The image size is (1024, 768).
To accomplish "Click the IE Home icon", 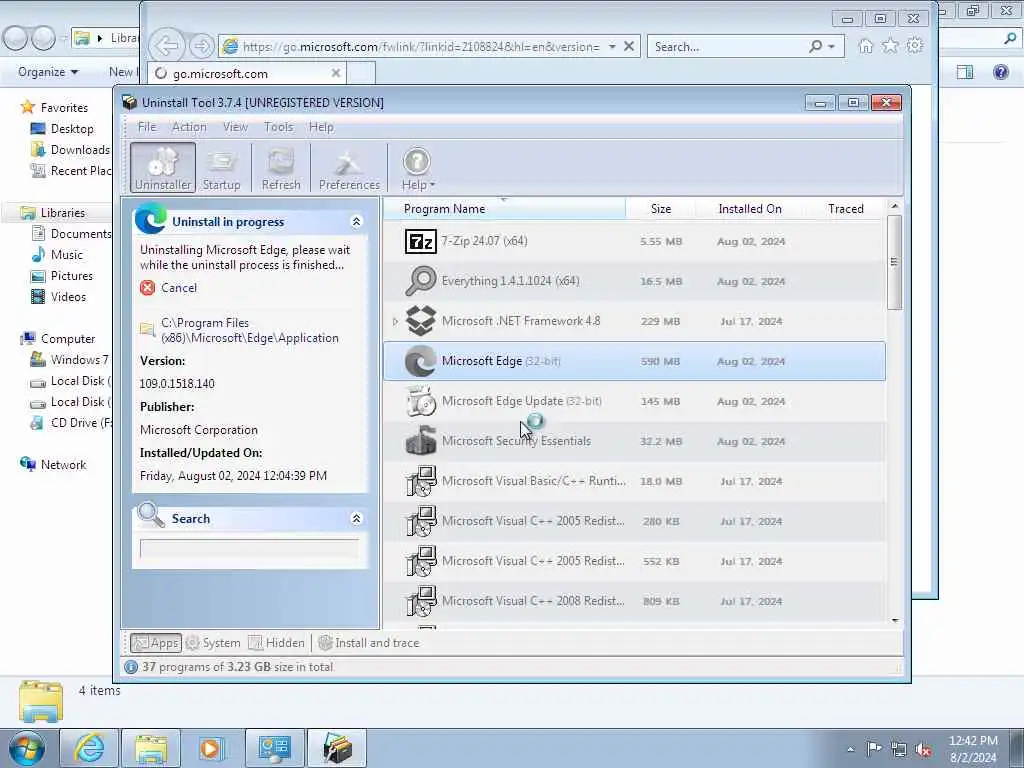I will (x=866, y=46).
